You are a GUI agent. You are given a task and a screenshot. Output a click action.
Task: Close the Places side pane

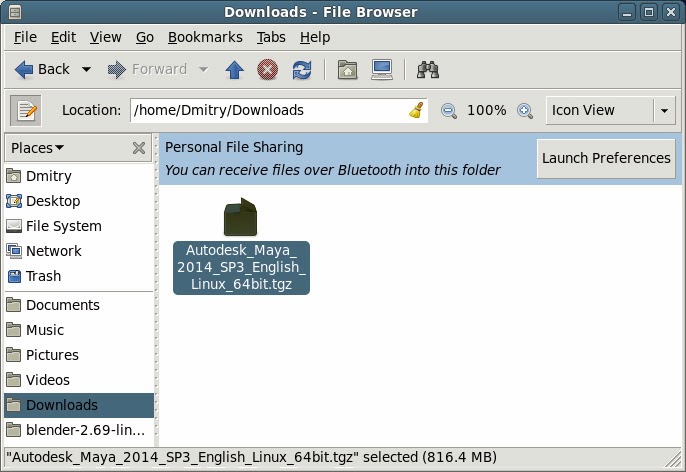[139, 148]
